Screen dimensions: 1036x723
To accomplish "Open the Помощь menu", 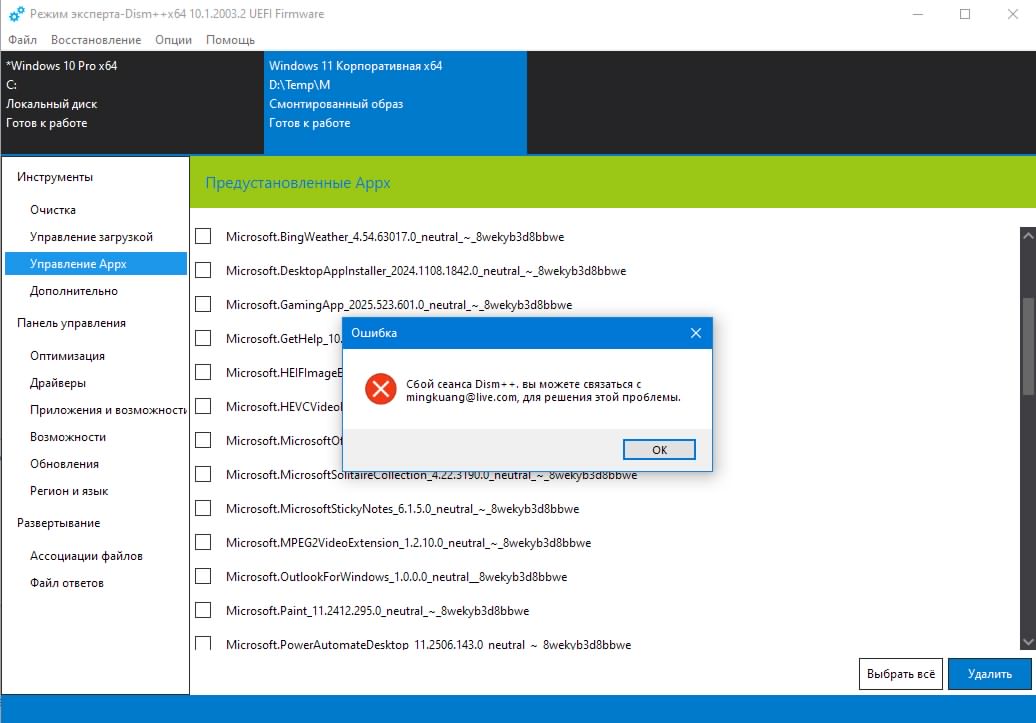I will tap(230, 40).
